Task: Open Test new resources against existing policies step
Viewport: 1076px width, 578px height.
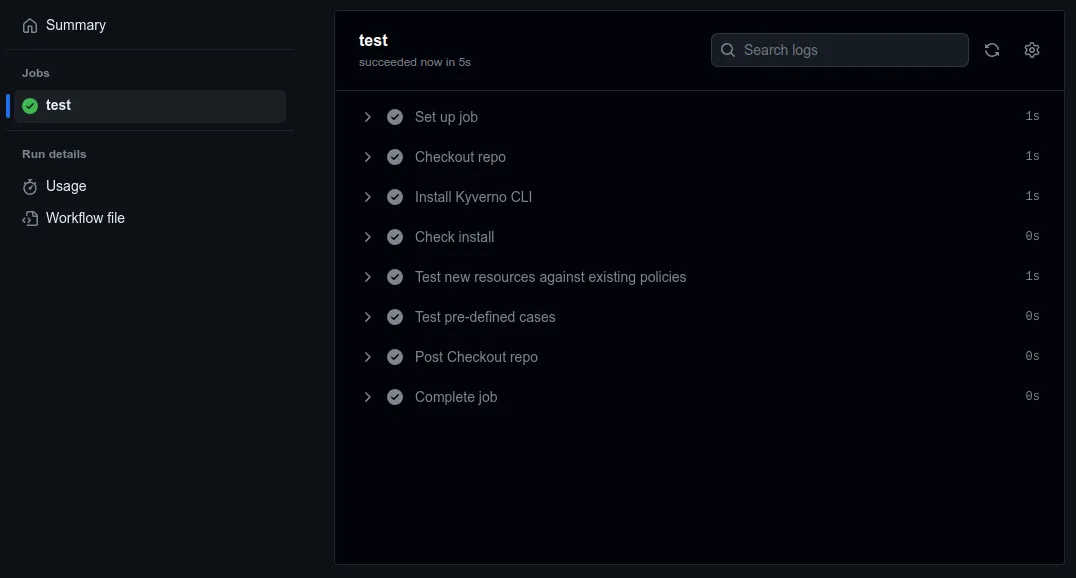Action: tap(550, 277)
